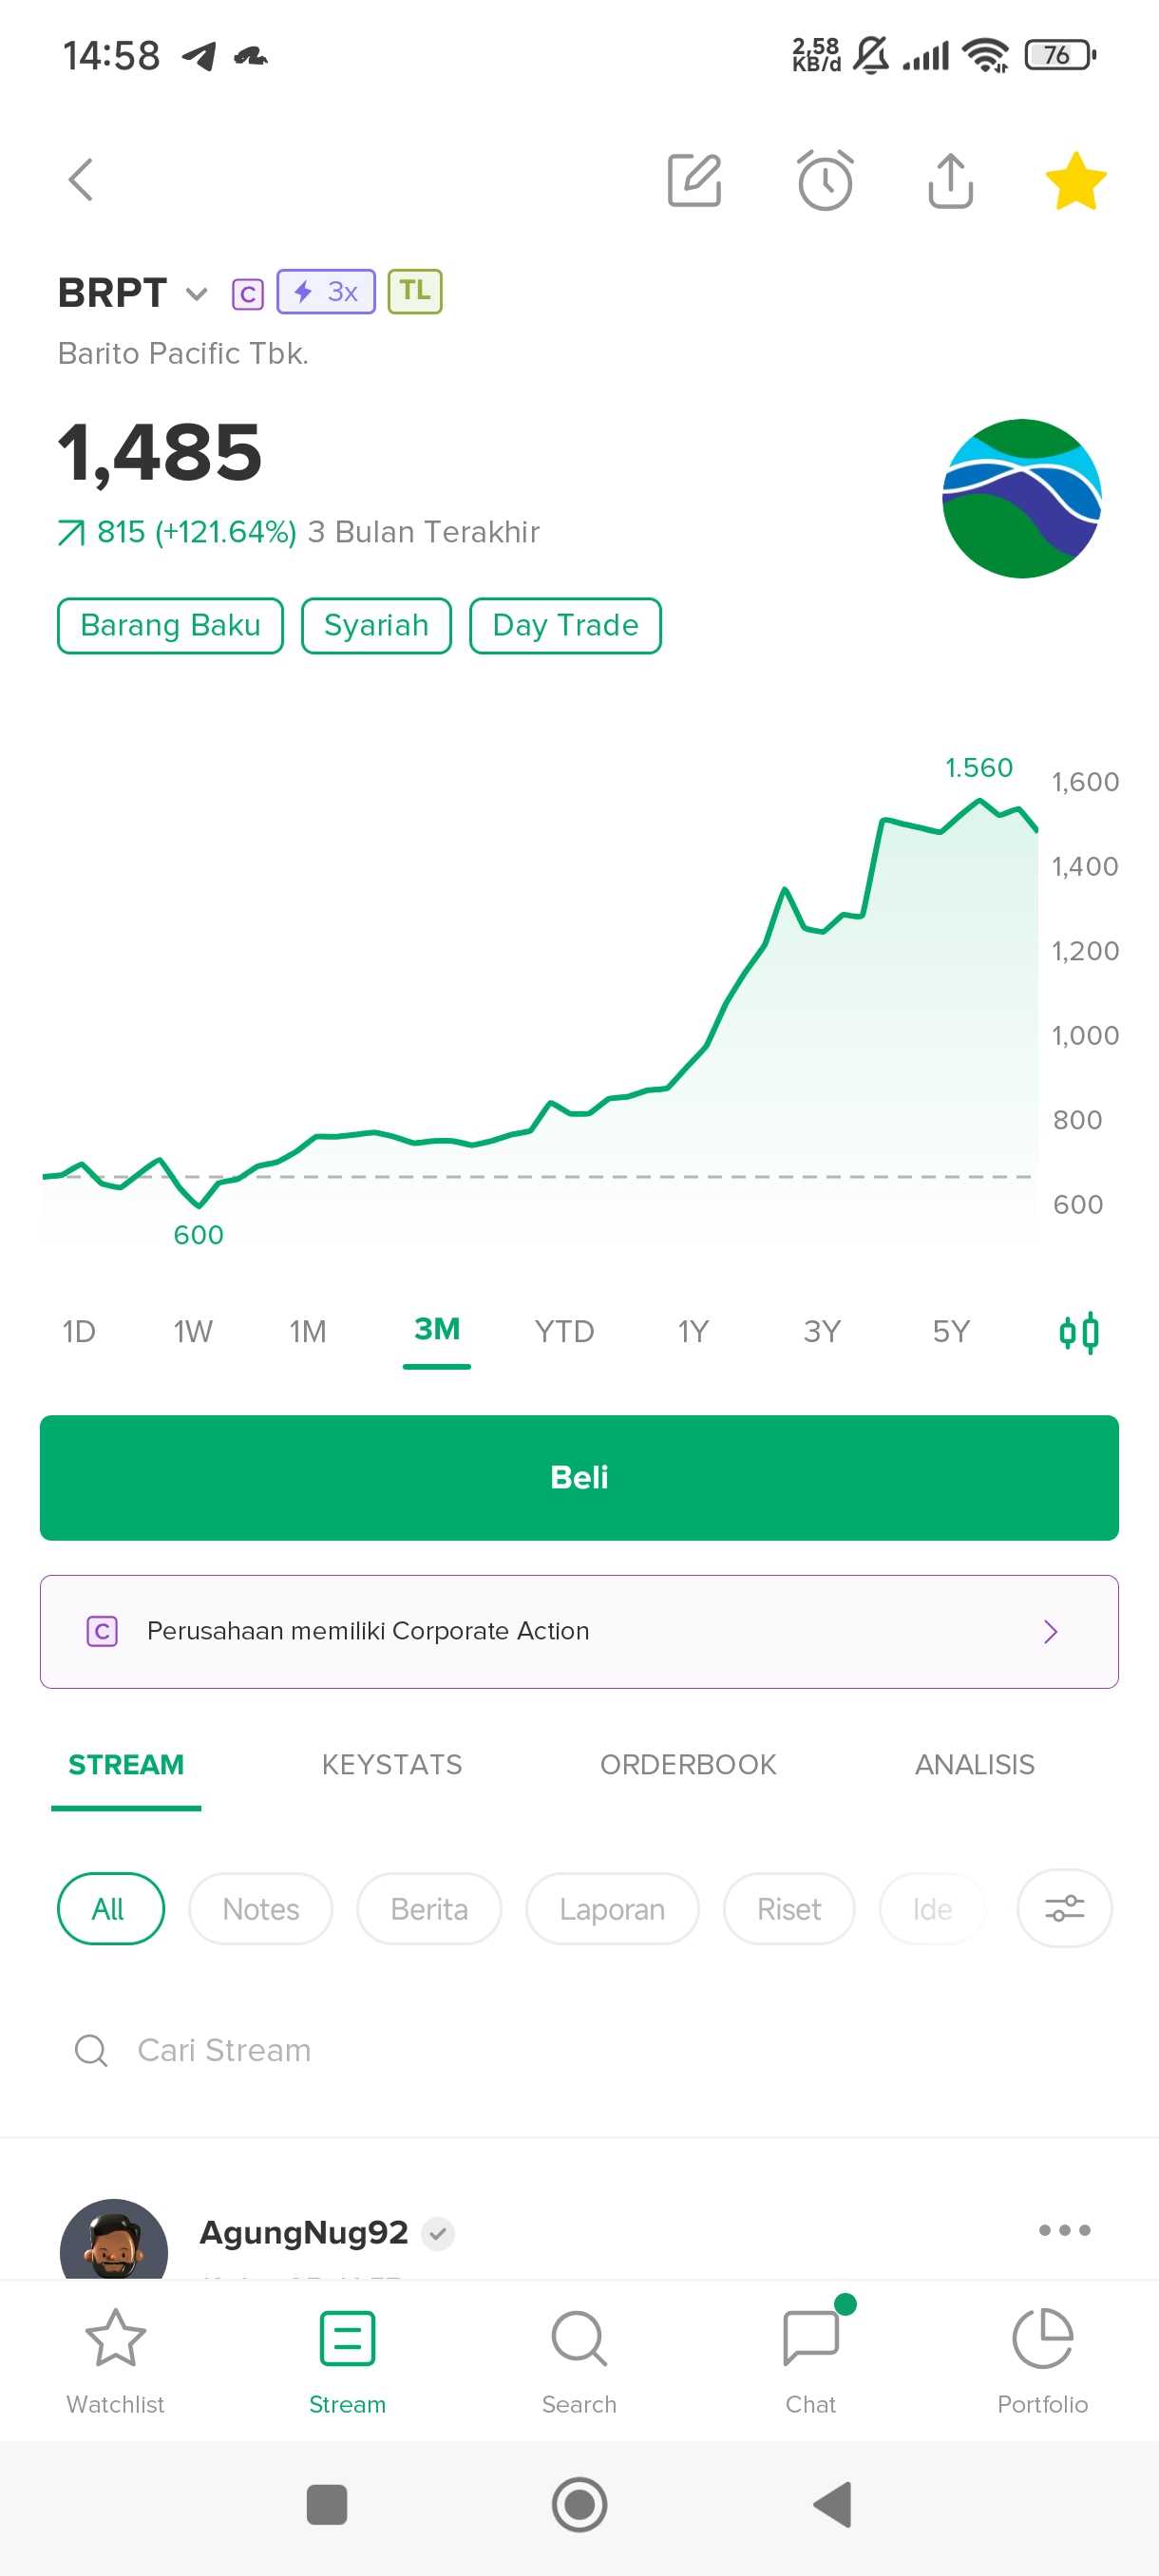Select the Notes filter chip
The width and height of the screenshot is (1159, 2576).
pyautogui.click(x=260, y=1909)
